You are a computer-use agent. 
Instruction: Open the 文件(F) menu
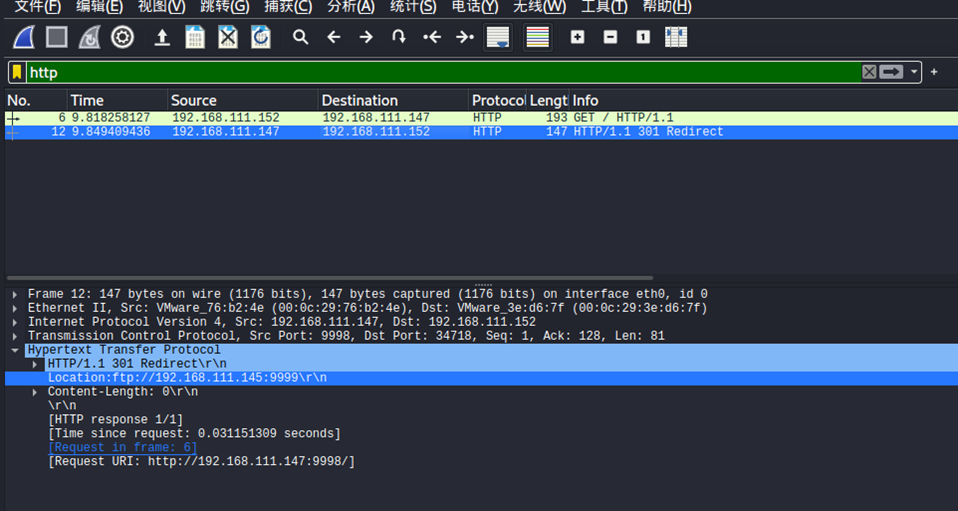pos(38,7)
